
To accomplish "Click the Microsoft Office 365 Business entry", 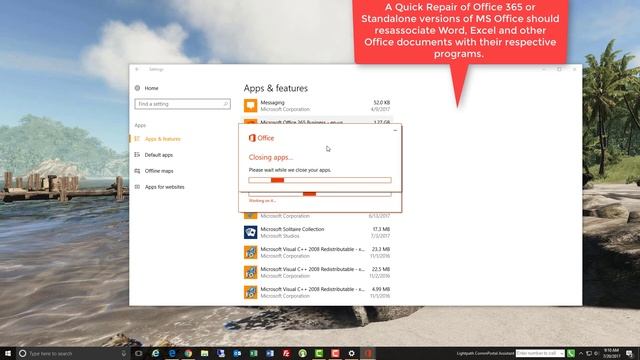I will tap(317, 121).
